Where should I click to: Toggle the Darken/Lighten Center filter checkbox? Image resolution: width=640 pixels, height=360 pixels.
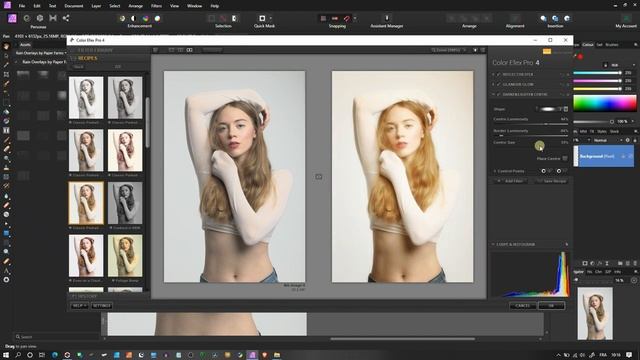coord(498,94)
